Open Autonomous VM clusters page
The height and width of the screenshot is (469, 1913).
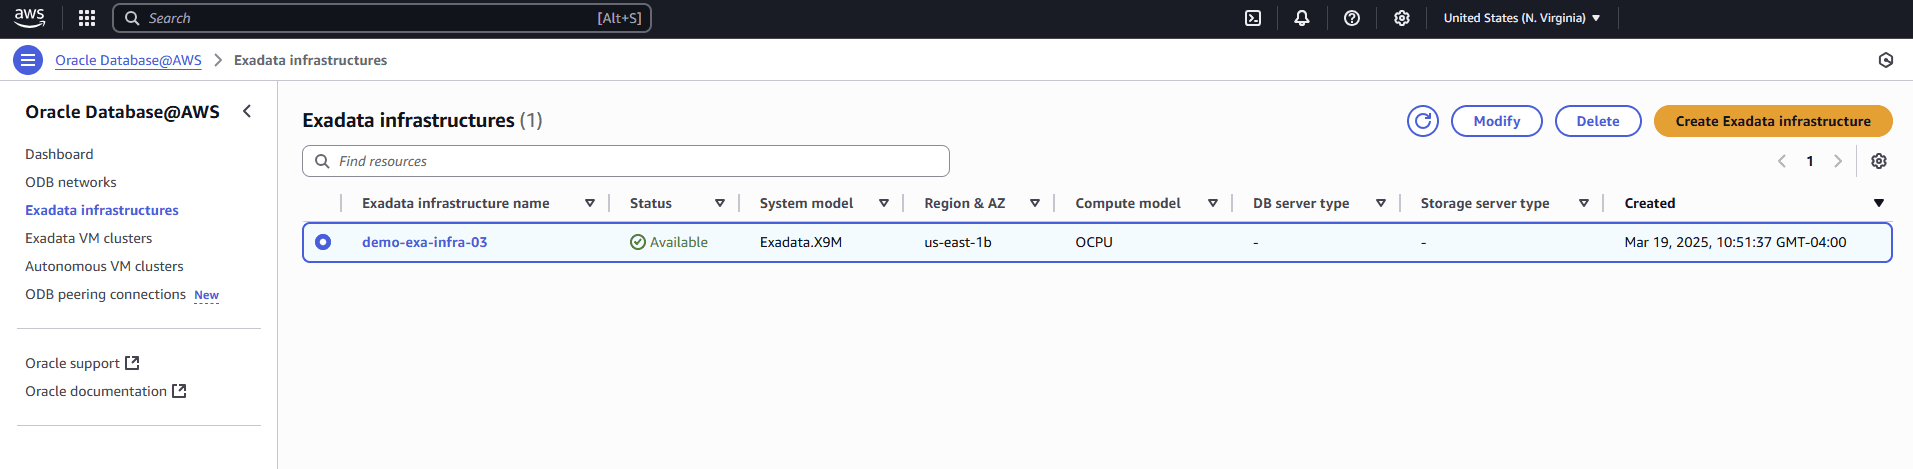[x=104, y=266]
